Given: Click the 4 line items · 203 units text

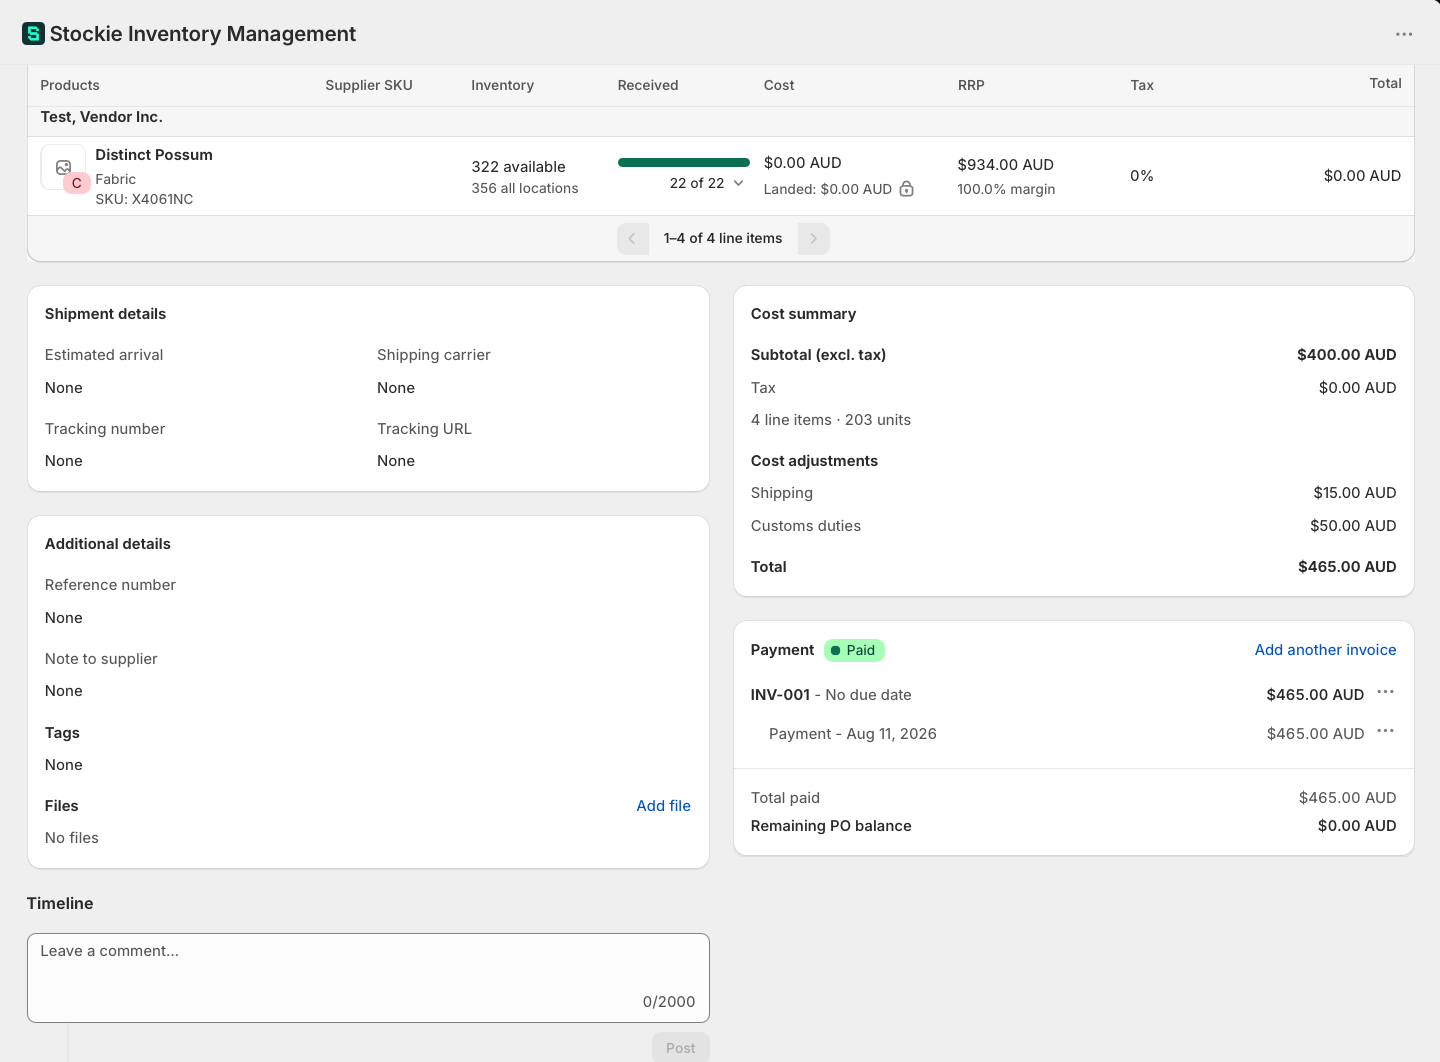Looking at the screenshot, I should (831, 420).
